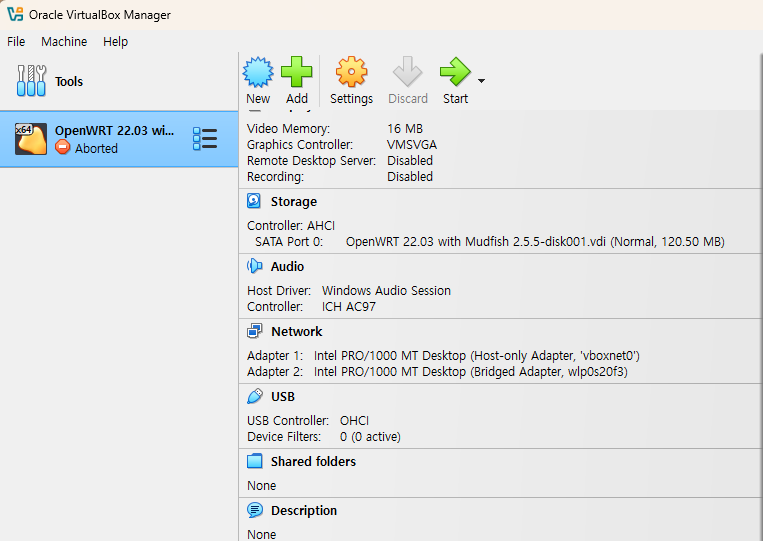Image resolution: width=763 pixels, height=541 pixels.
Task: Open the Storage section heading link
Action: pos(293,201)
